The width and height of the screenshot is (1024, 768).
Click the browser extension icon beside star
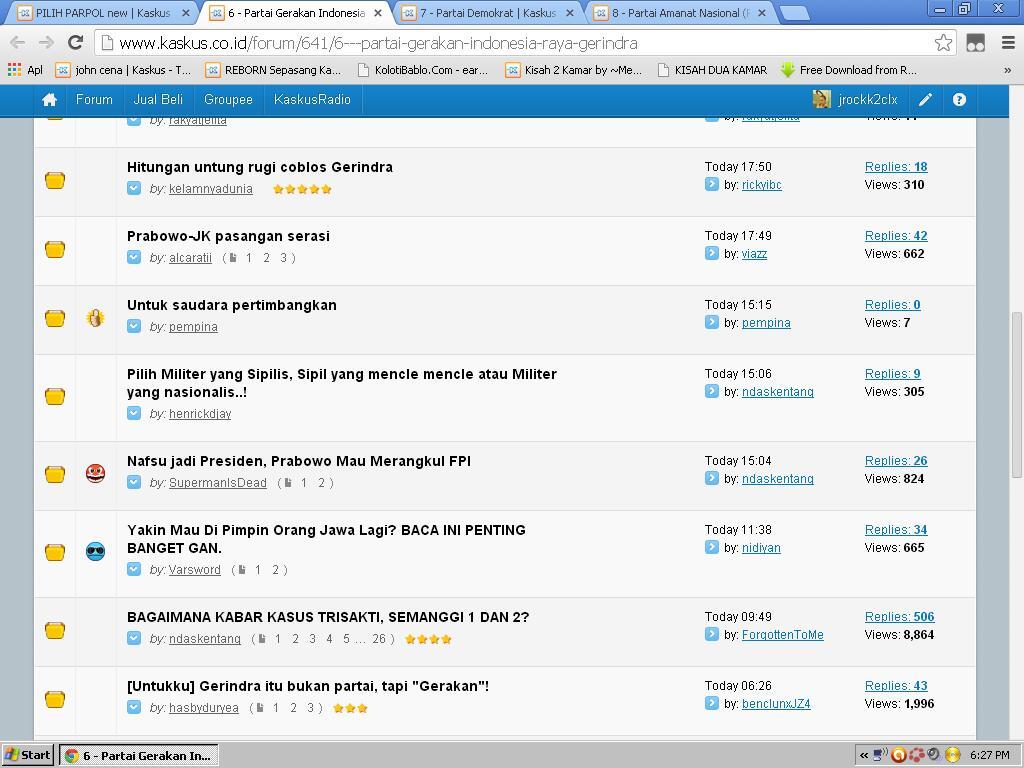(976, 43)
